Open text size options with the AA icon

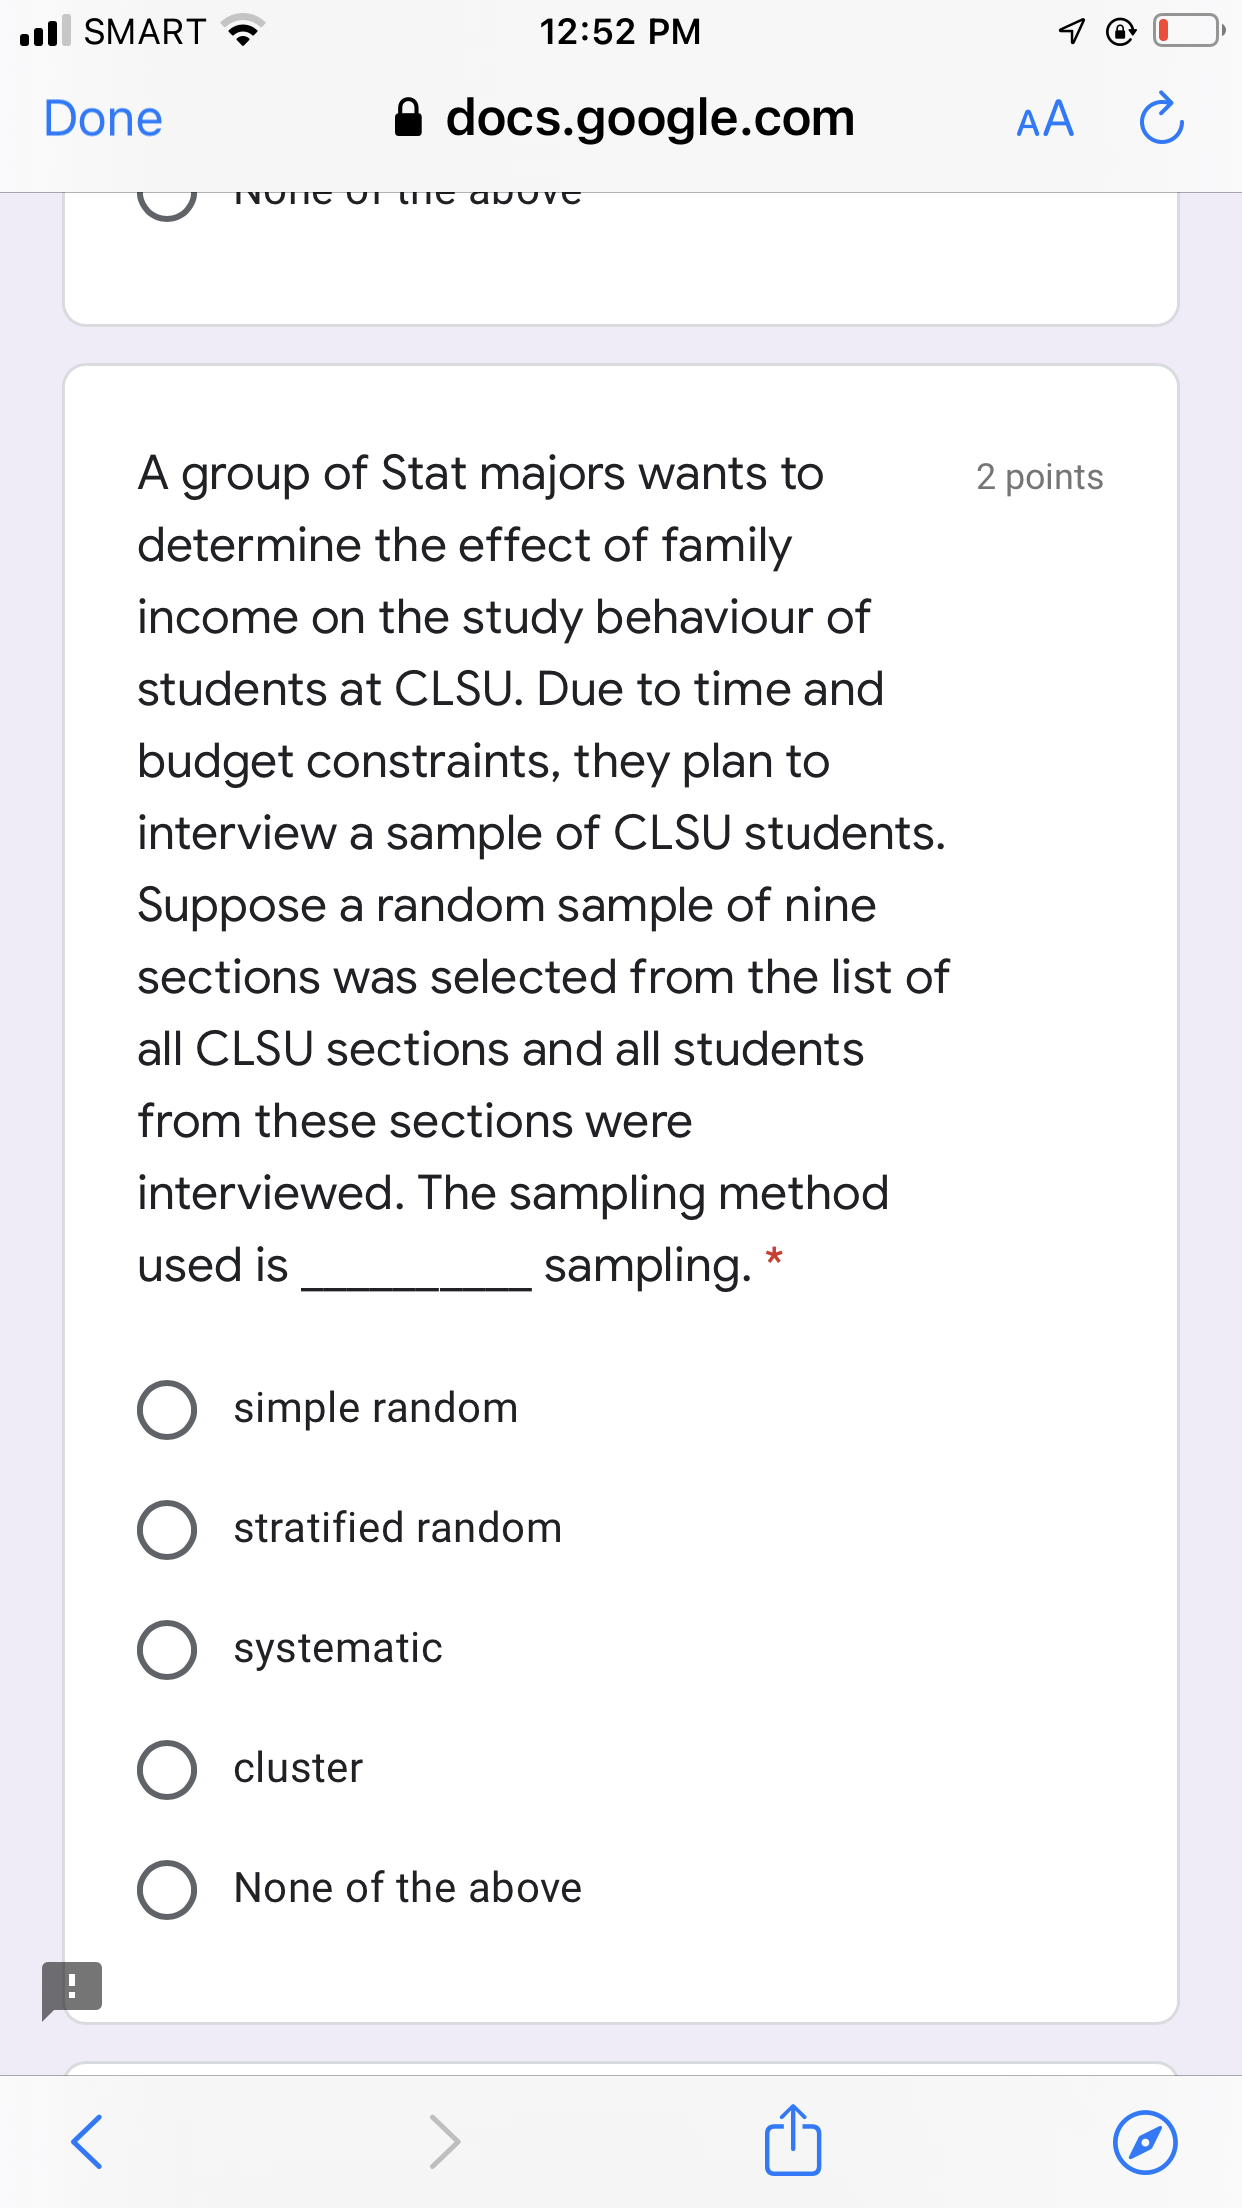coord(1043,119)
